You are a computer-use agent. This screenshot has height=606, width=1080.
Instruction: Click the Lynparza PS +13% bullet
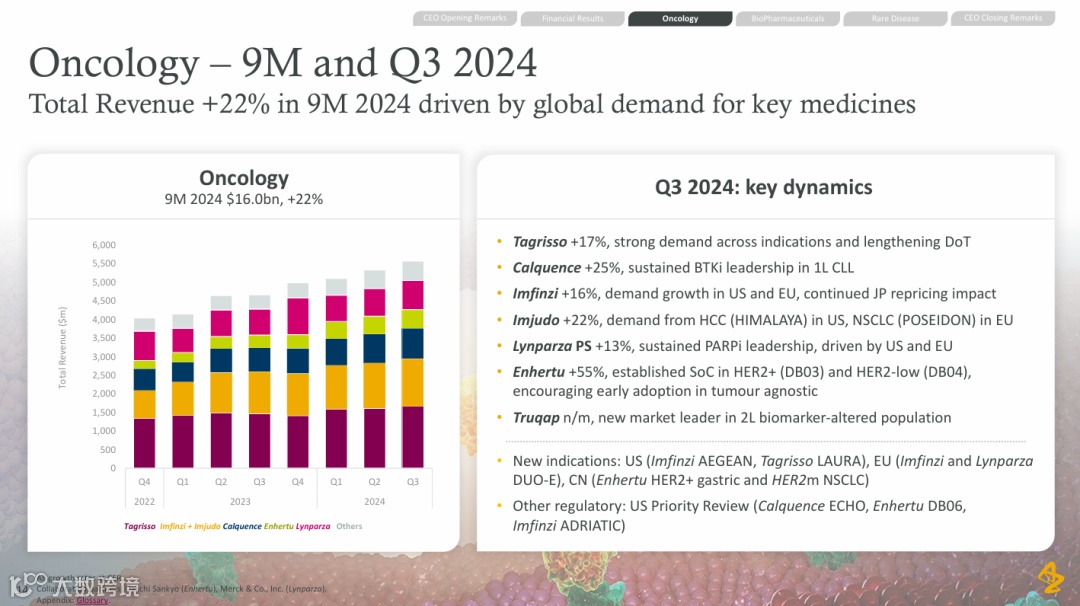pyautogui.click(x=732, y=346)
